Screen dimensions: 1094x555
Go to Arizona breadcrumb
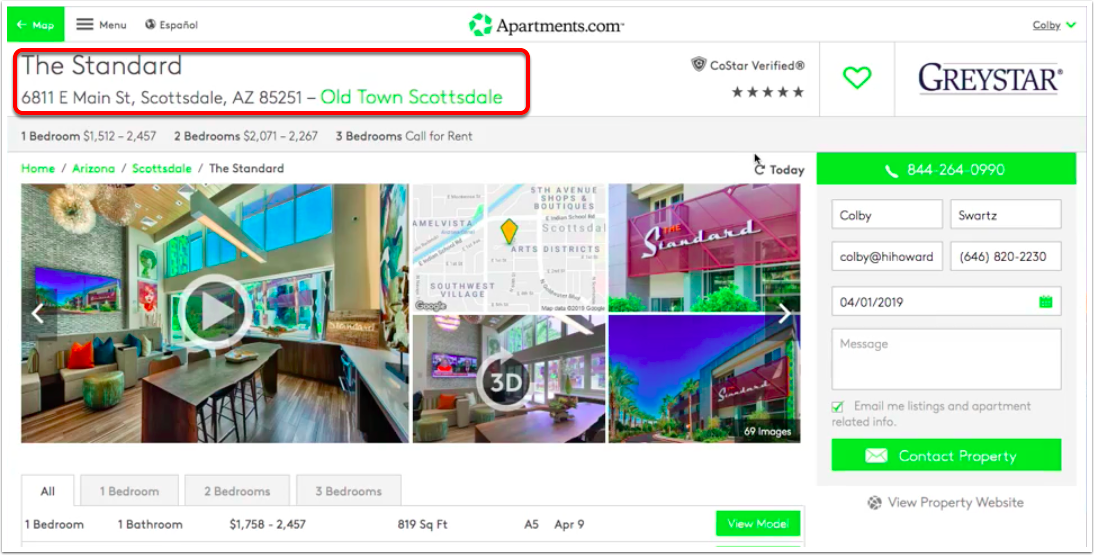93,168
